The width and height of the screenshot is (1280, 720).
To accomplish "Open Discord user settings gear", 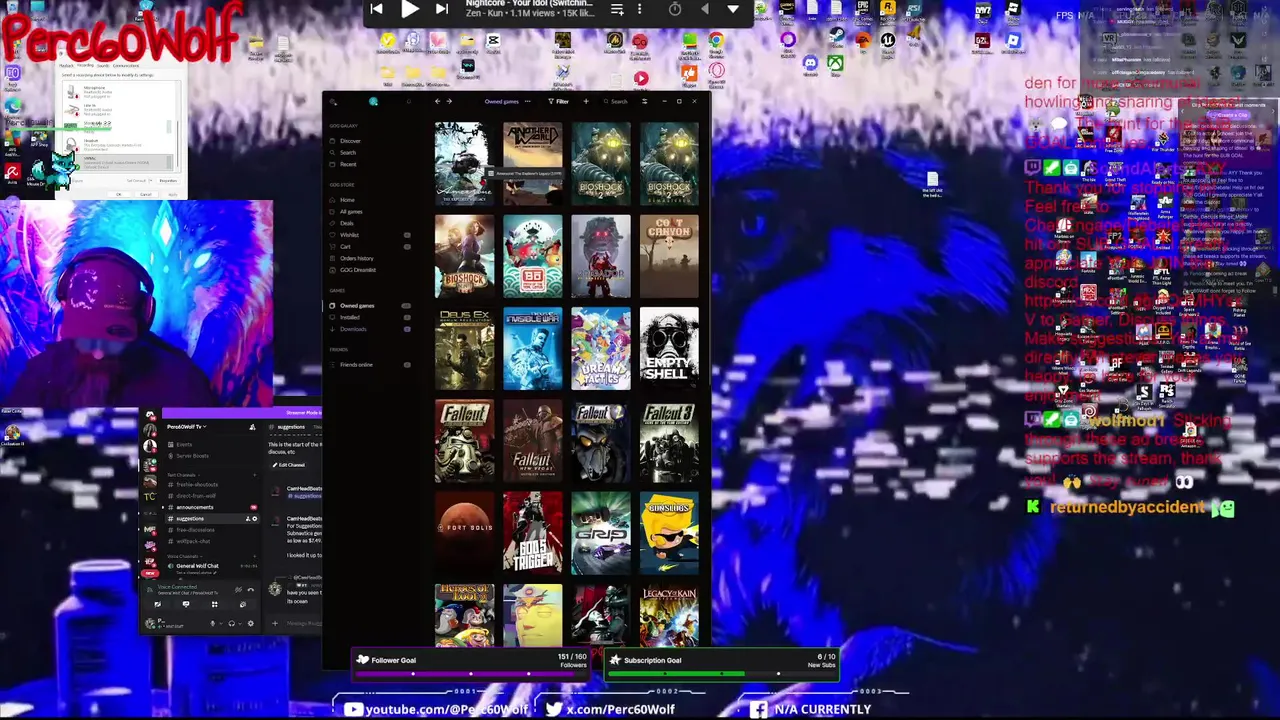I will 251,623.
